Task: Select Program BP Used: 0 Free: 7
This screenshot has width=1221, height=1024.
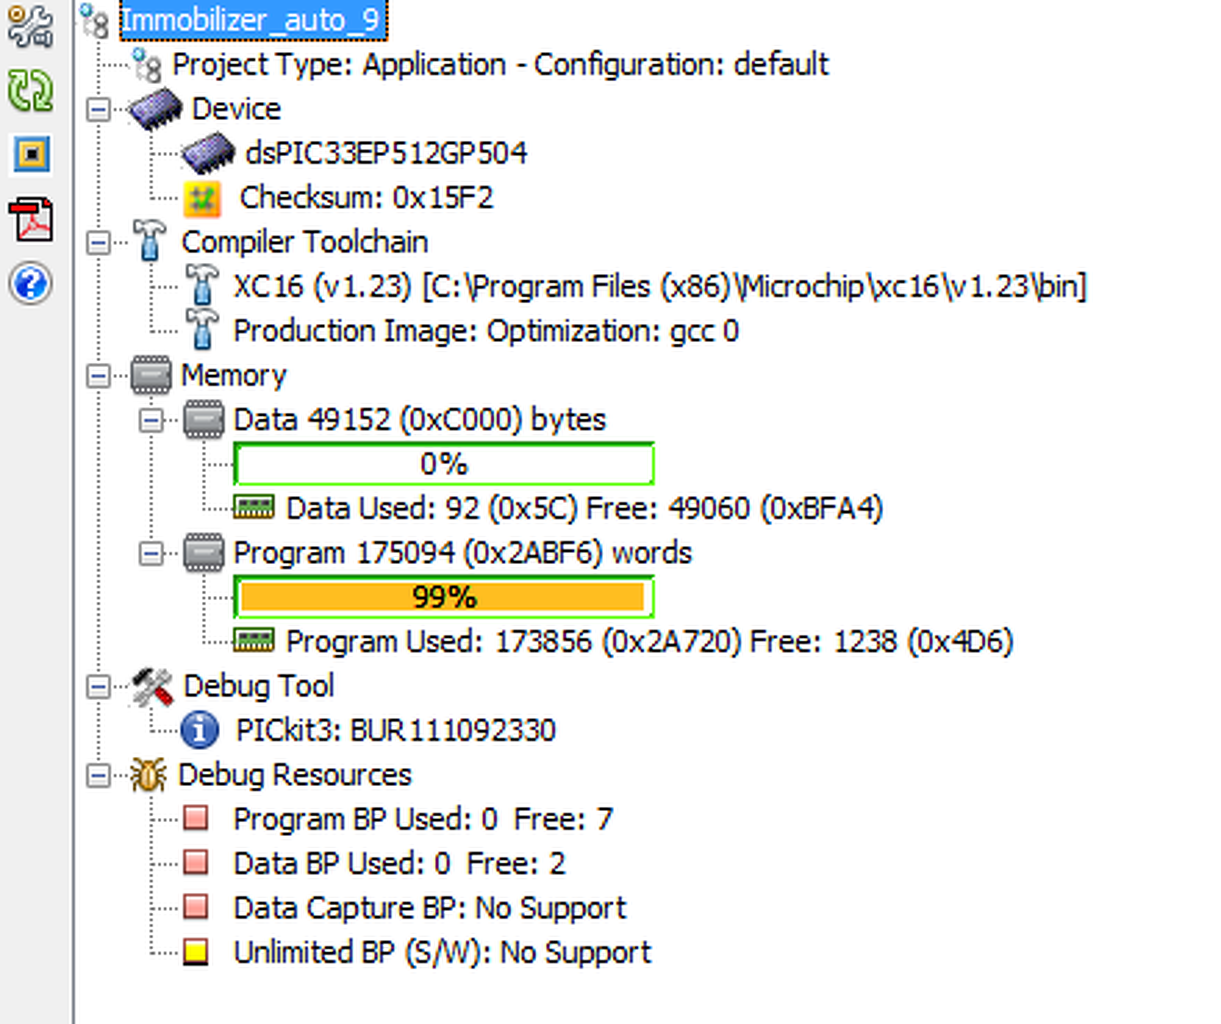Action: [x=423, y=819]
